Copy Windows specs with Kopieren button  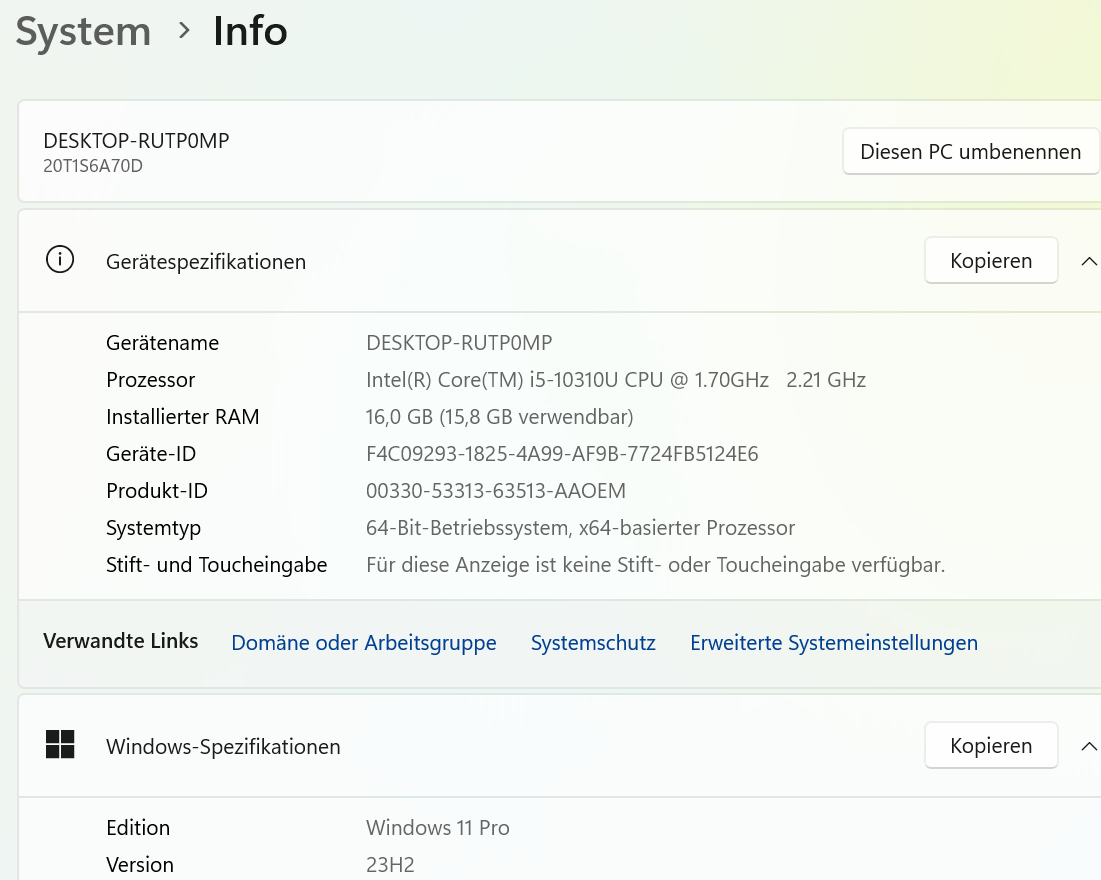(991, 745)
